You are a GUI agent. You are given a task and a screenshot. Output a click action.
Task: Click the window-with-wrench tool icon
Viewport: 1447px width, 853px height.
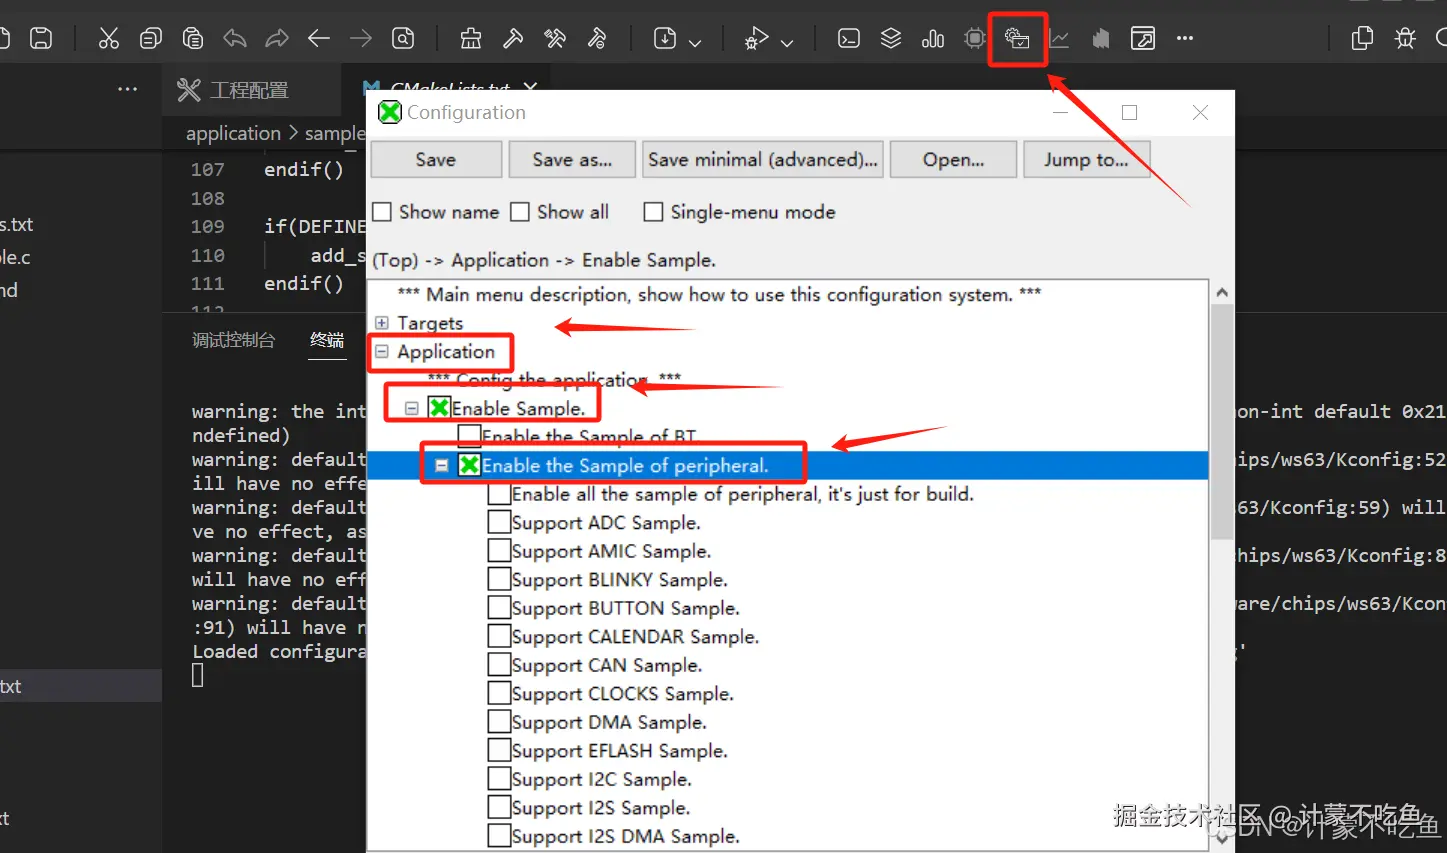[1143, 38]
